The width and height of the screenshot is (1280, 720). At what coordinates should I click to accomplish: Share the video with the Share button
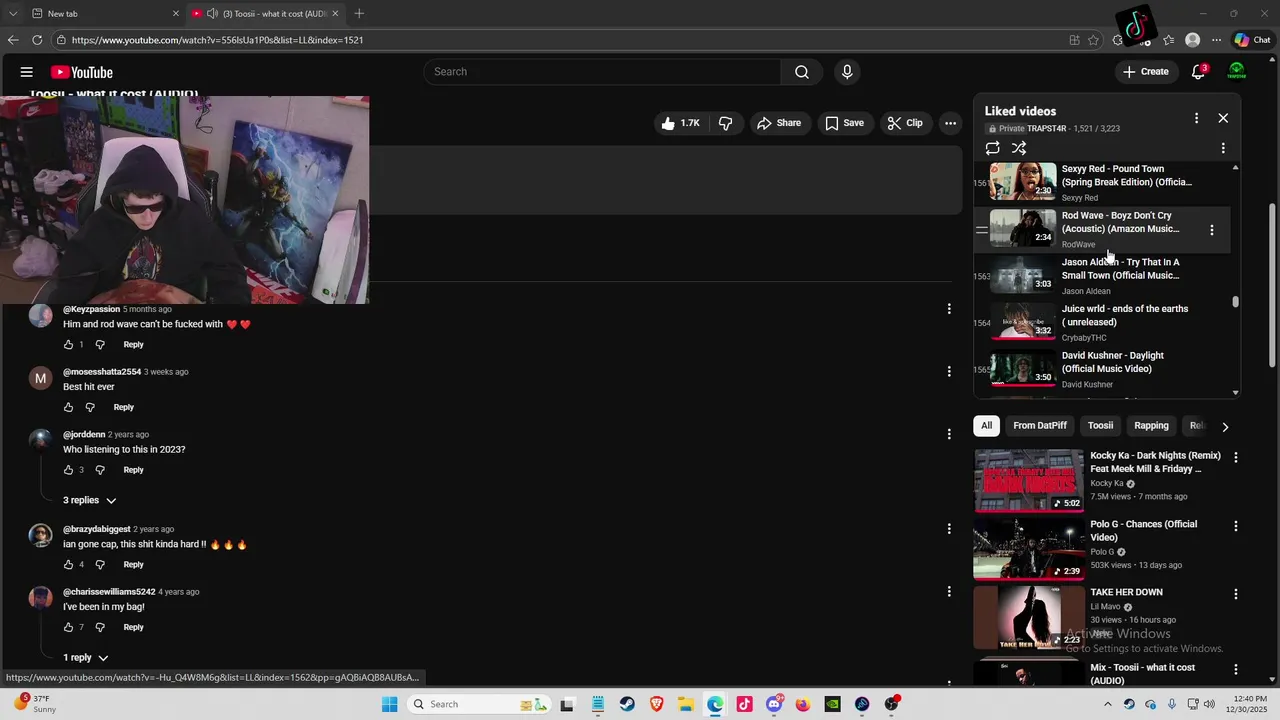(779, 123)
